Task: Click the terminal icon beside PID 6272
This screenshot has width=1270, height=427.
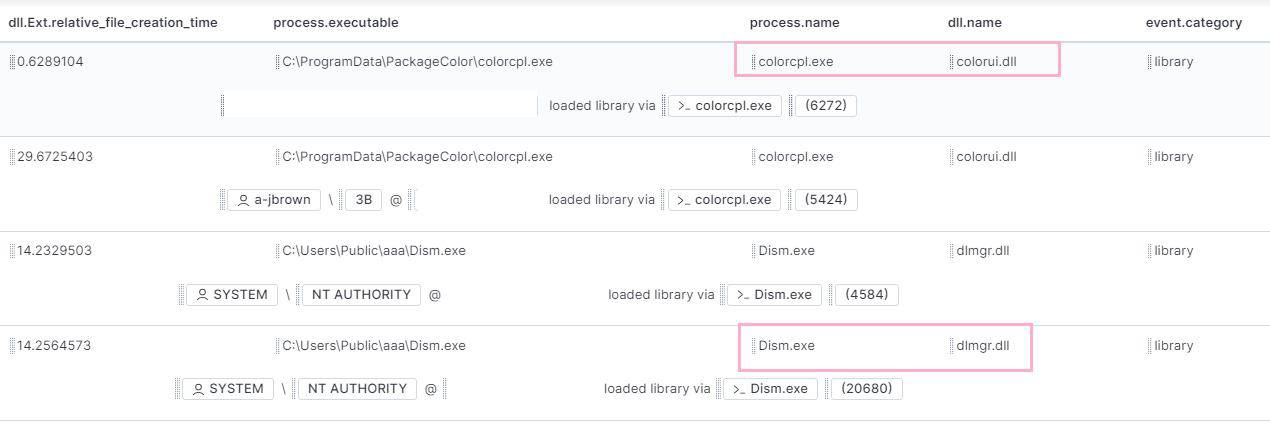Action: (682, 106)
